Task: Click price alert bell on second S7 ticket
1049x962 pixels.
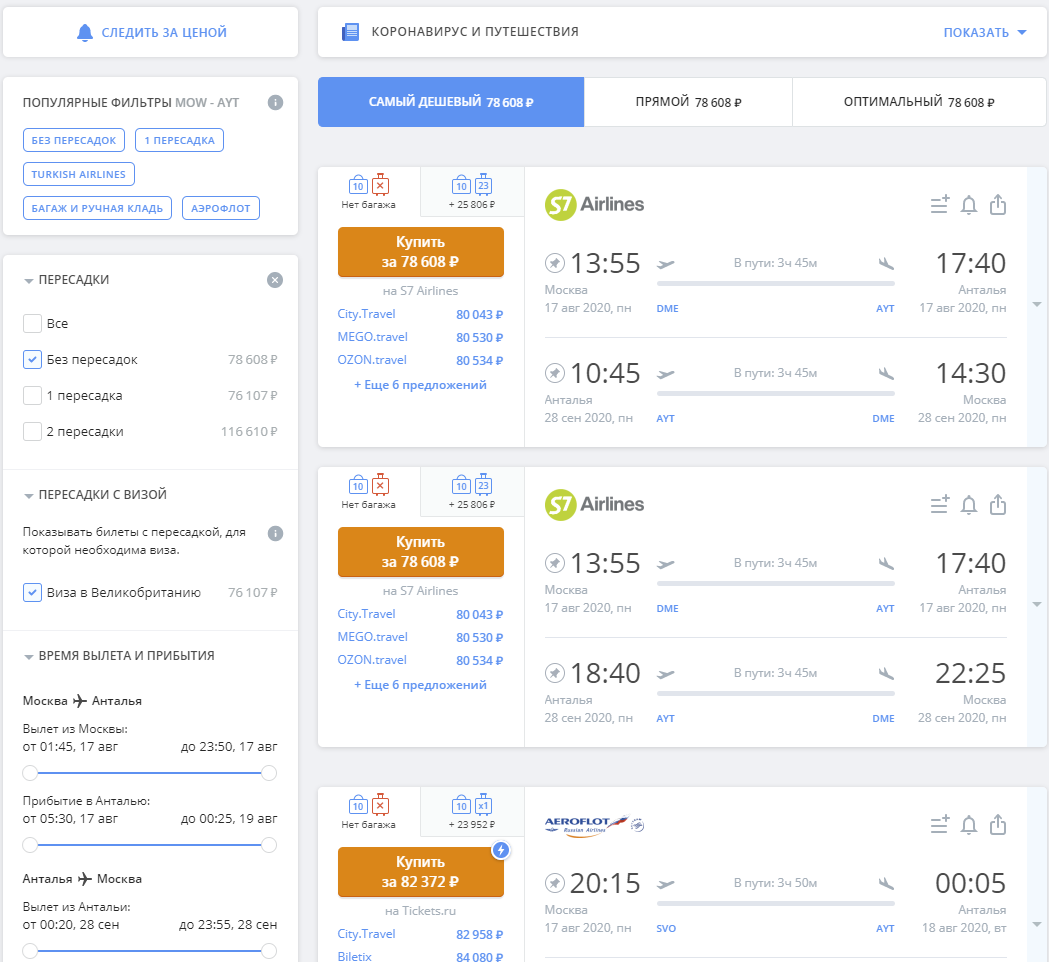Action: [969, 504]
